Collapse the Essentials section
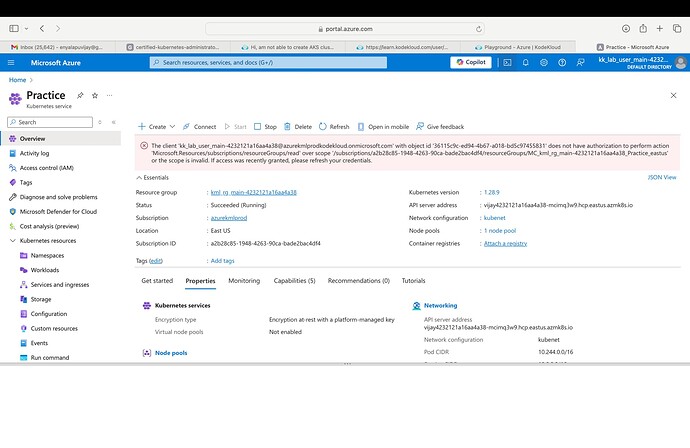The width and height of the screenshot is (690, 448). [x=152, y=178]
